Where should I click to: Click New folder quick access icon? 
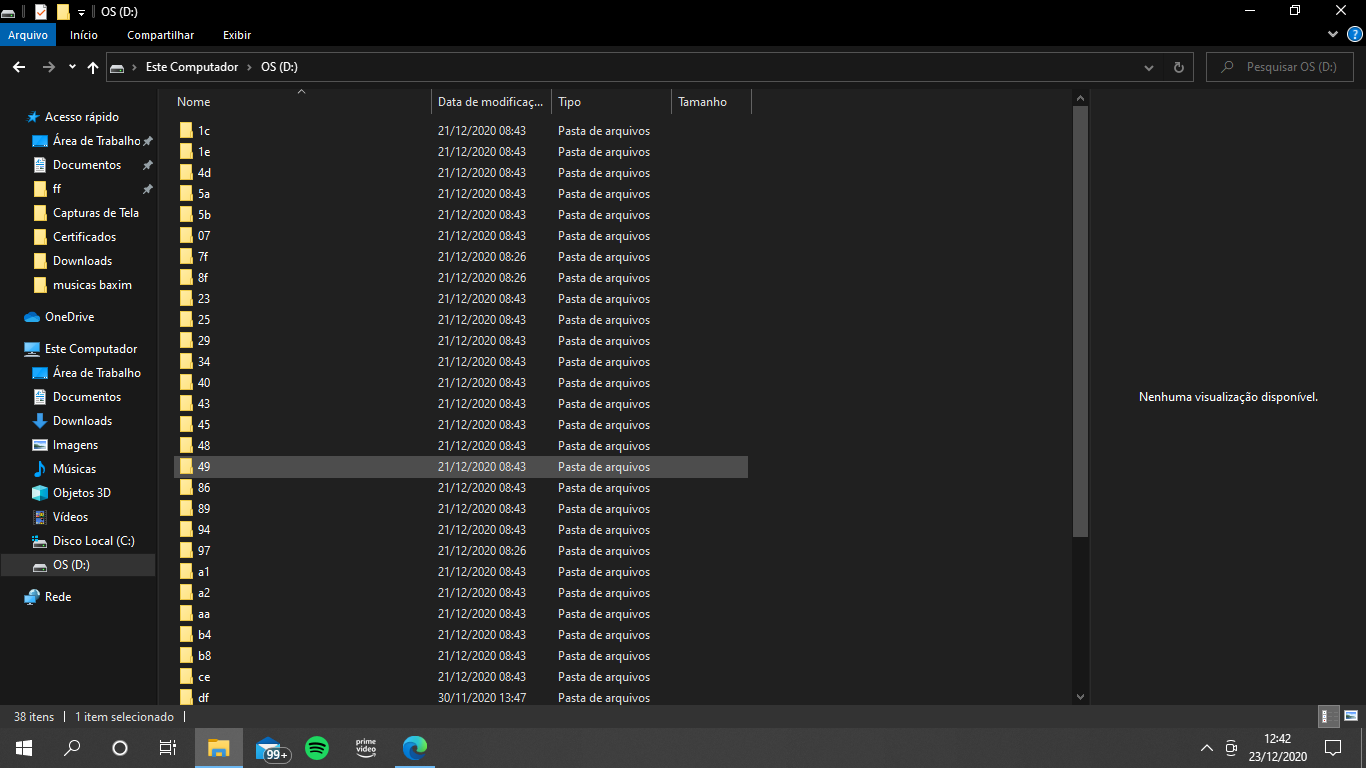(x=63, y=11)
